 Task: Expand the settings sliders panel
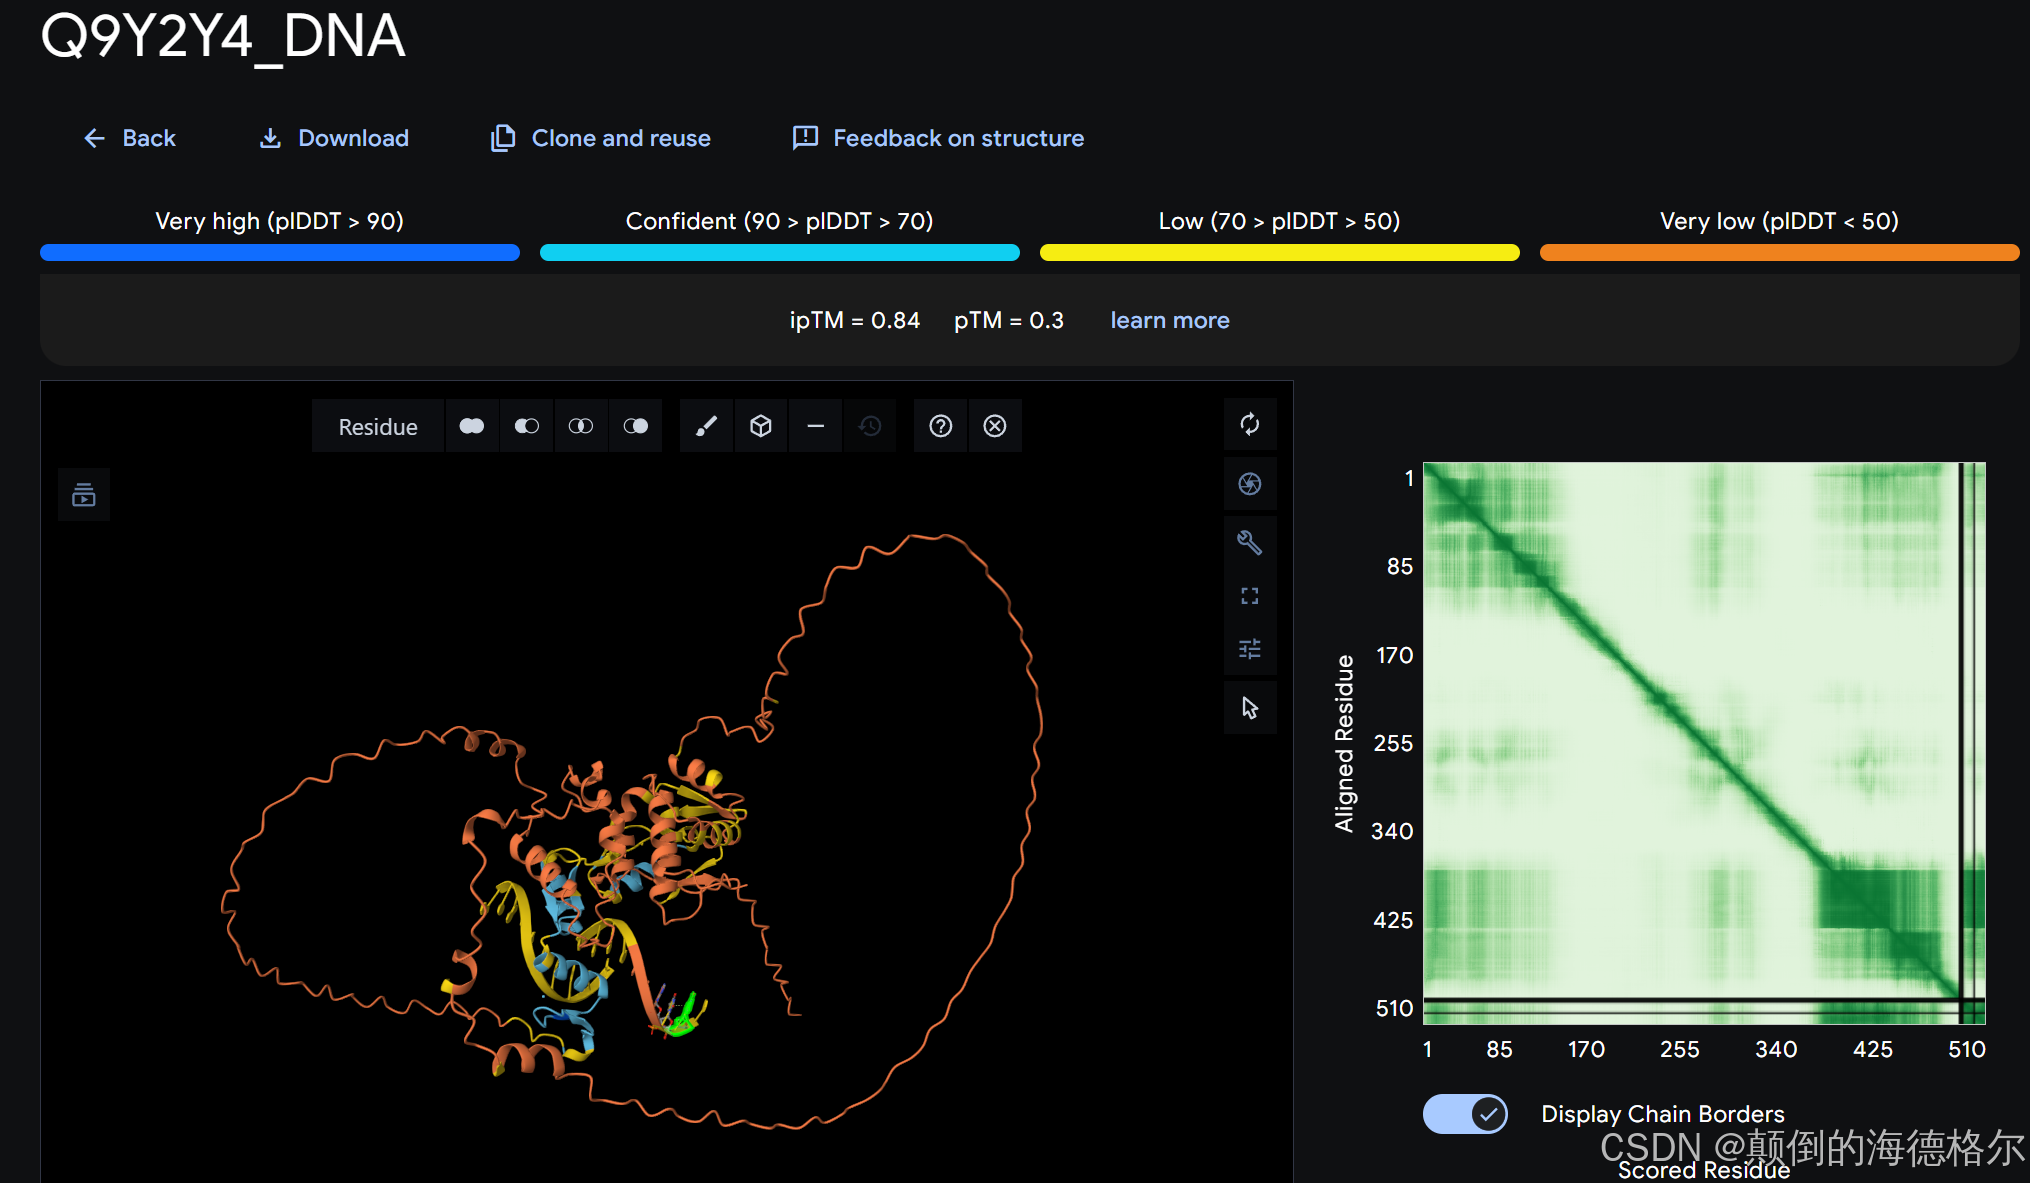pyautogui.click(x=1250, y=649)
